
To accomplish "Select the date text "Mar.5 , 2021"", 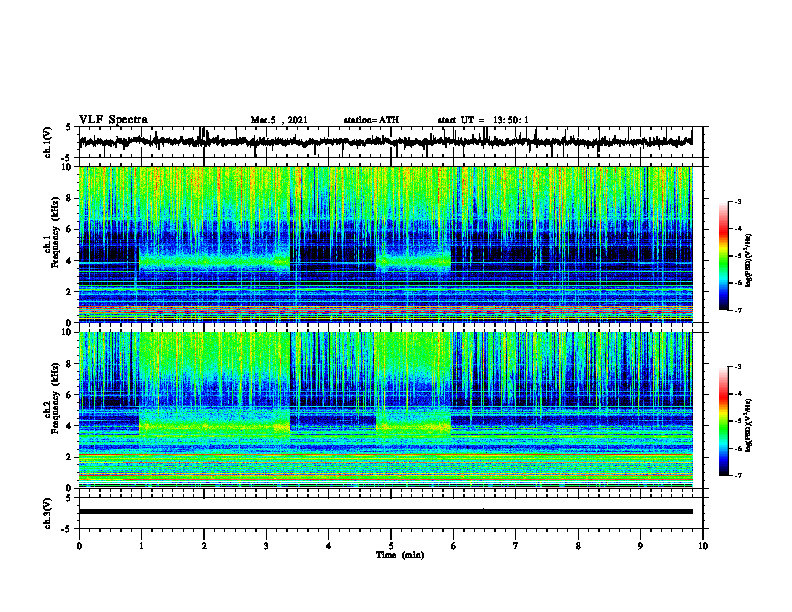I will click(279, 120).
